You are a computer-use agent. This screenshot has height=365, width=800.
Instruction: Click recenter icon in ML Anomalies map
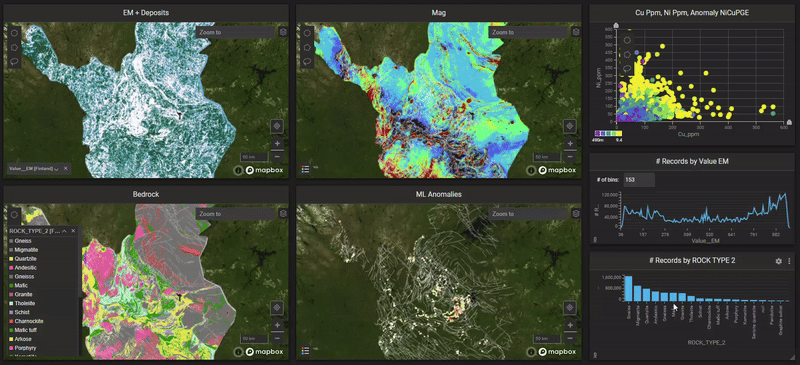(x=570, y=307)
